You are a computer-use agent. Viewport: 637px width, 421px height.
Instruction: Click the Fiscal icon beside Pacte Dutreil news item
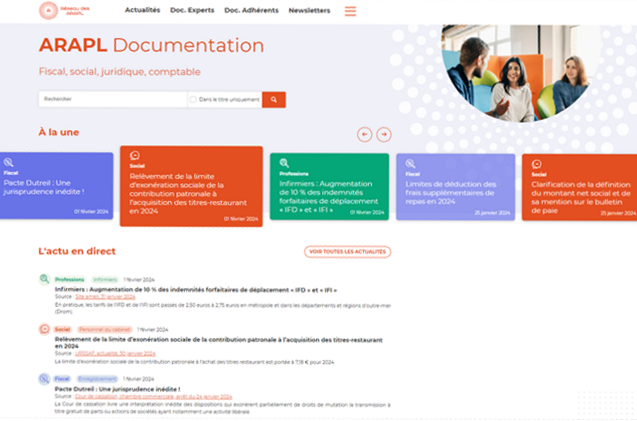pos(45,379)
